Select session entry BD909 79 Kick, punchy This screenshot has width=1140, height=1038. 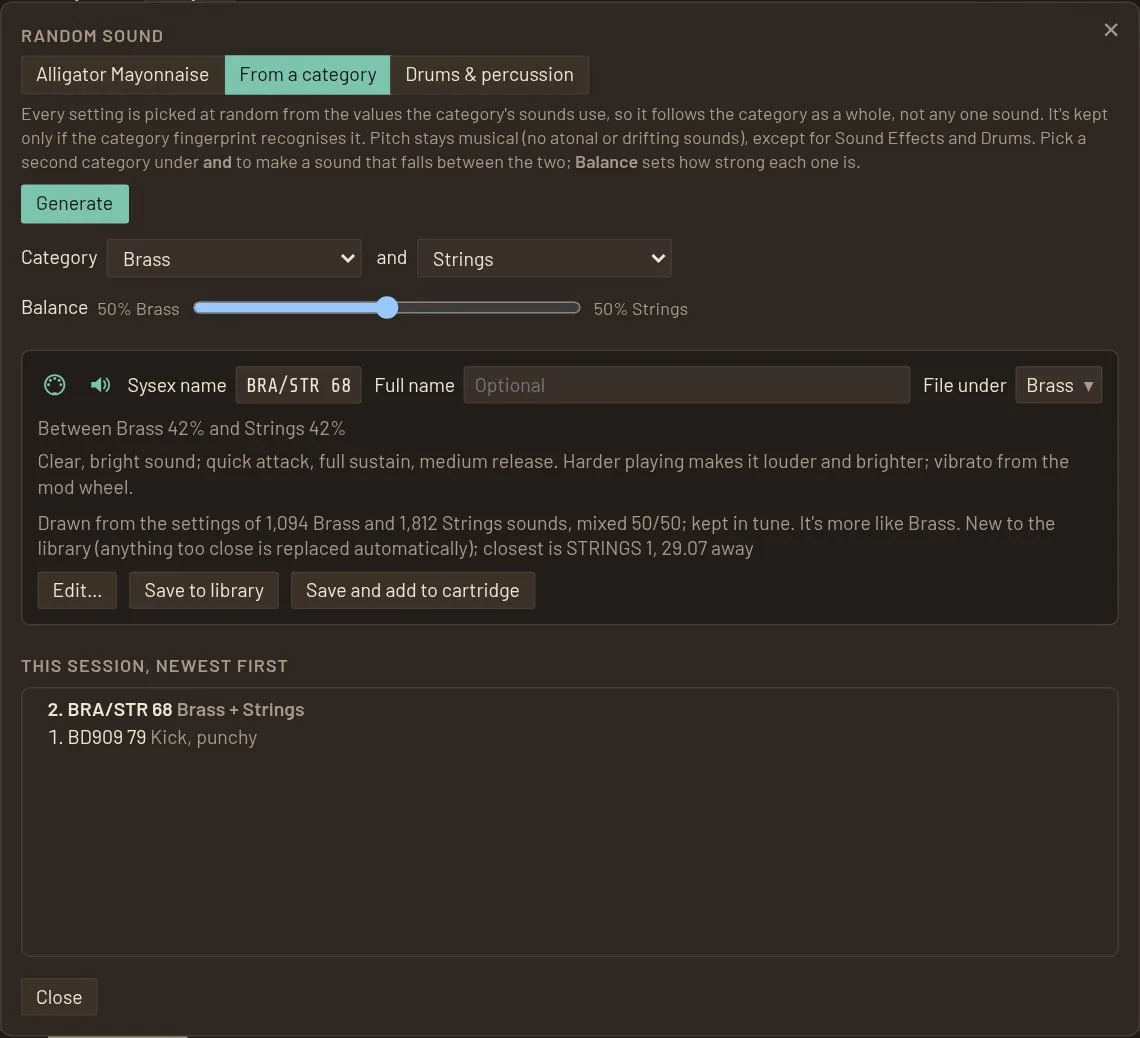pos(153,737)
